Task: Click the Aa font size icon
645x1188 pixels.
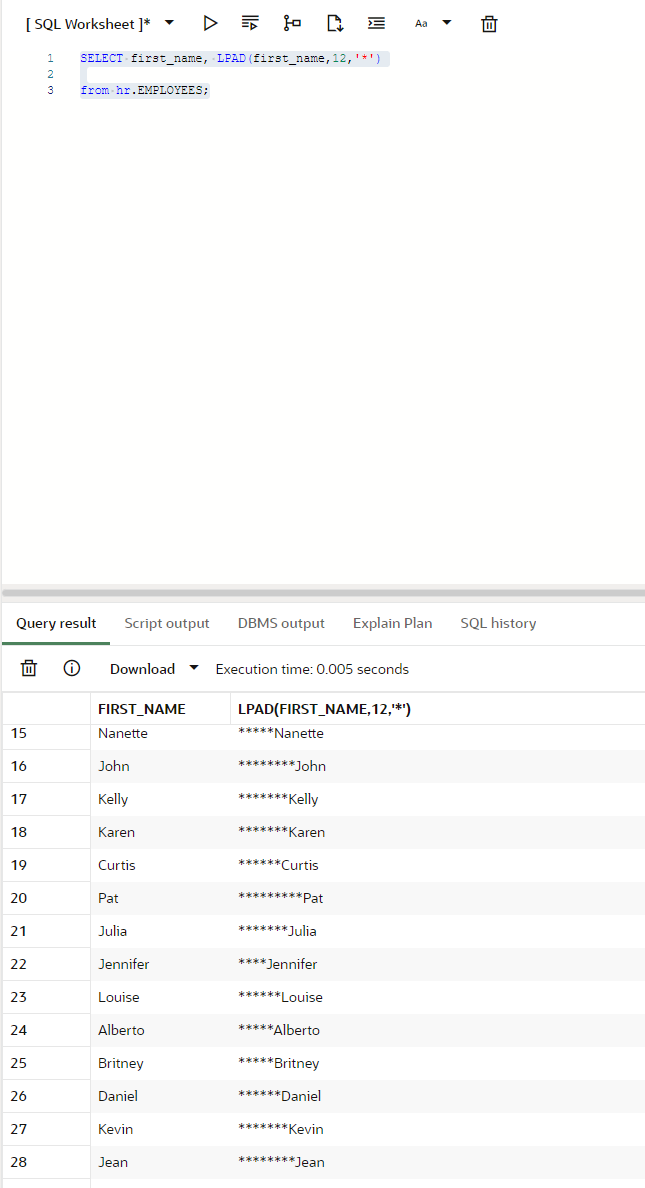Action: [421, 23]
